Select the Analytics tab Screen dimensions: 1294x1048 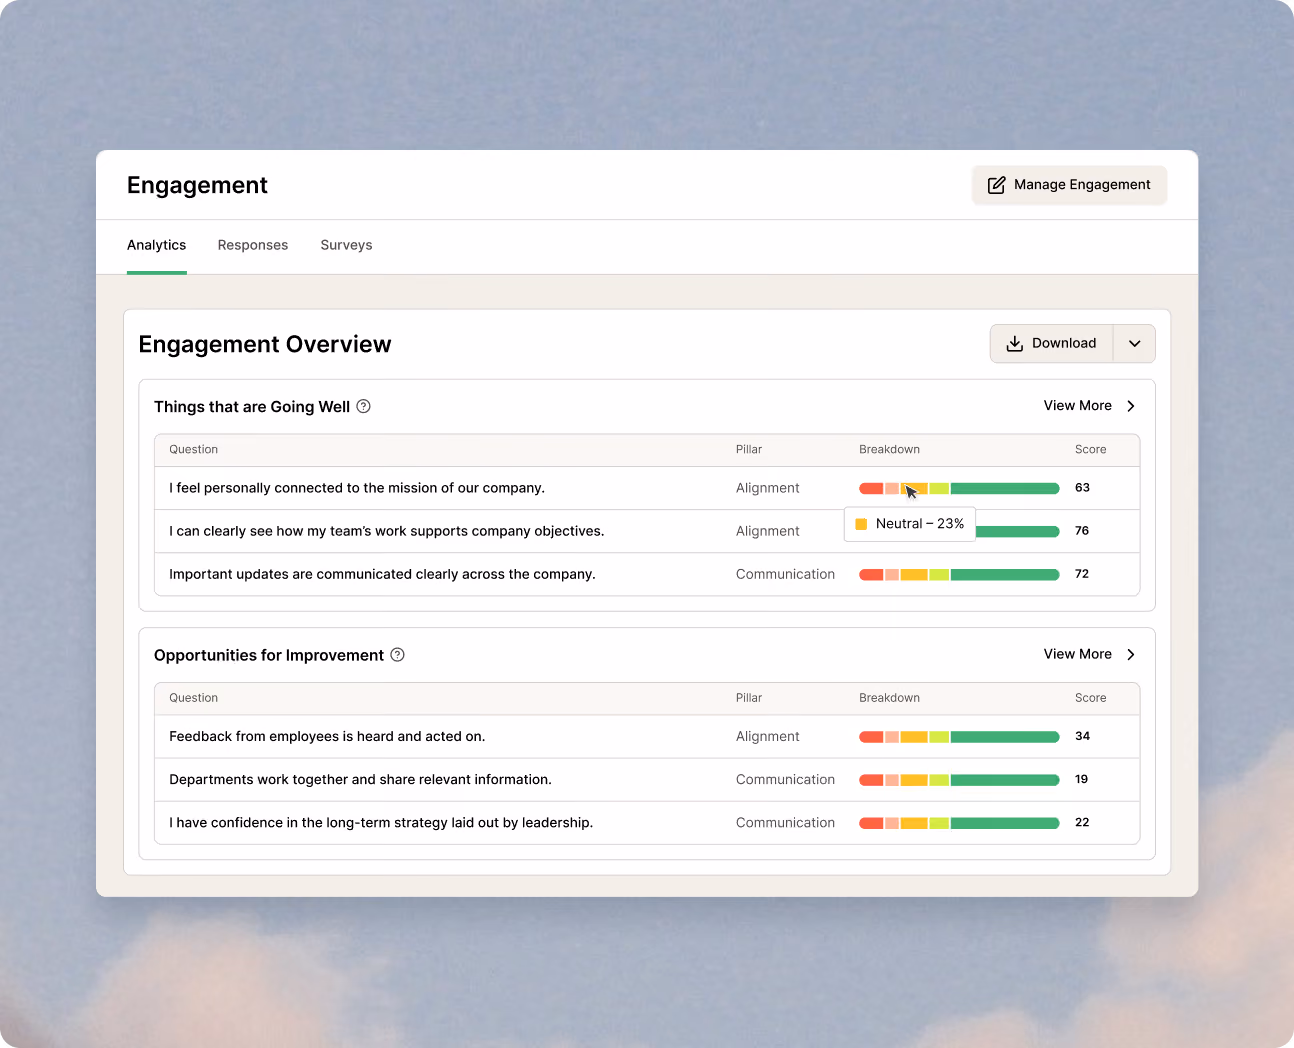pos(156,245)
